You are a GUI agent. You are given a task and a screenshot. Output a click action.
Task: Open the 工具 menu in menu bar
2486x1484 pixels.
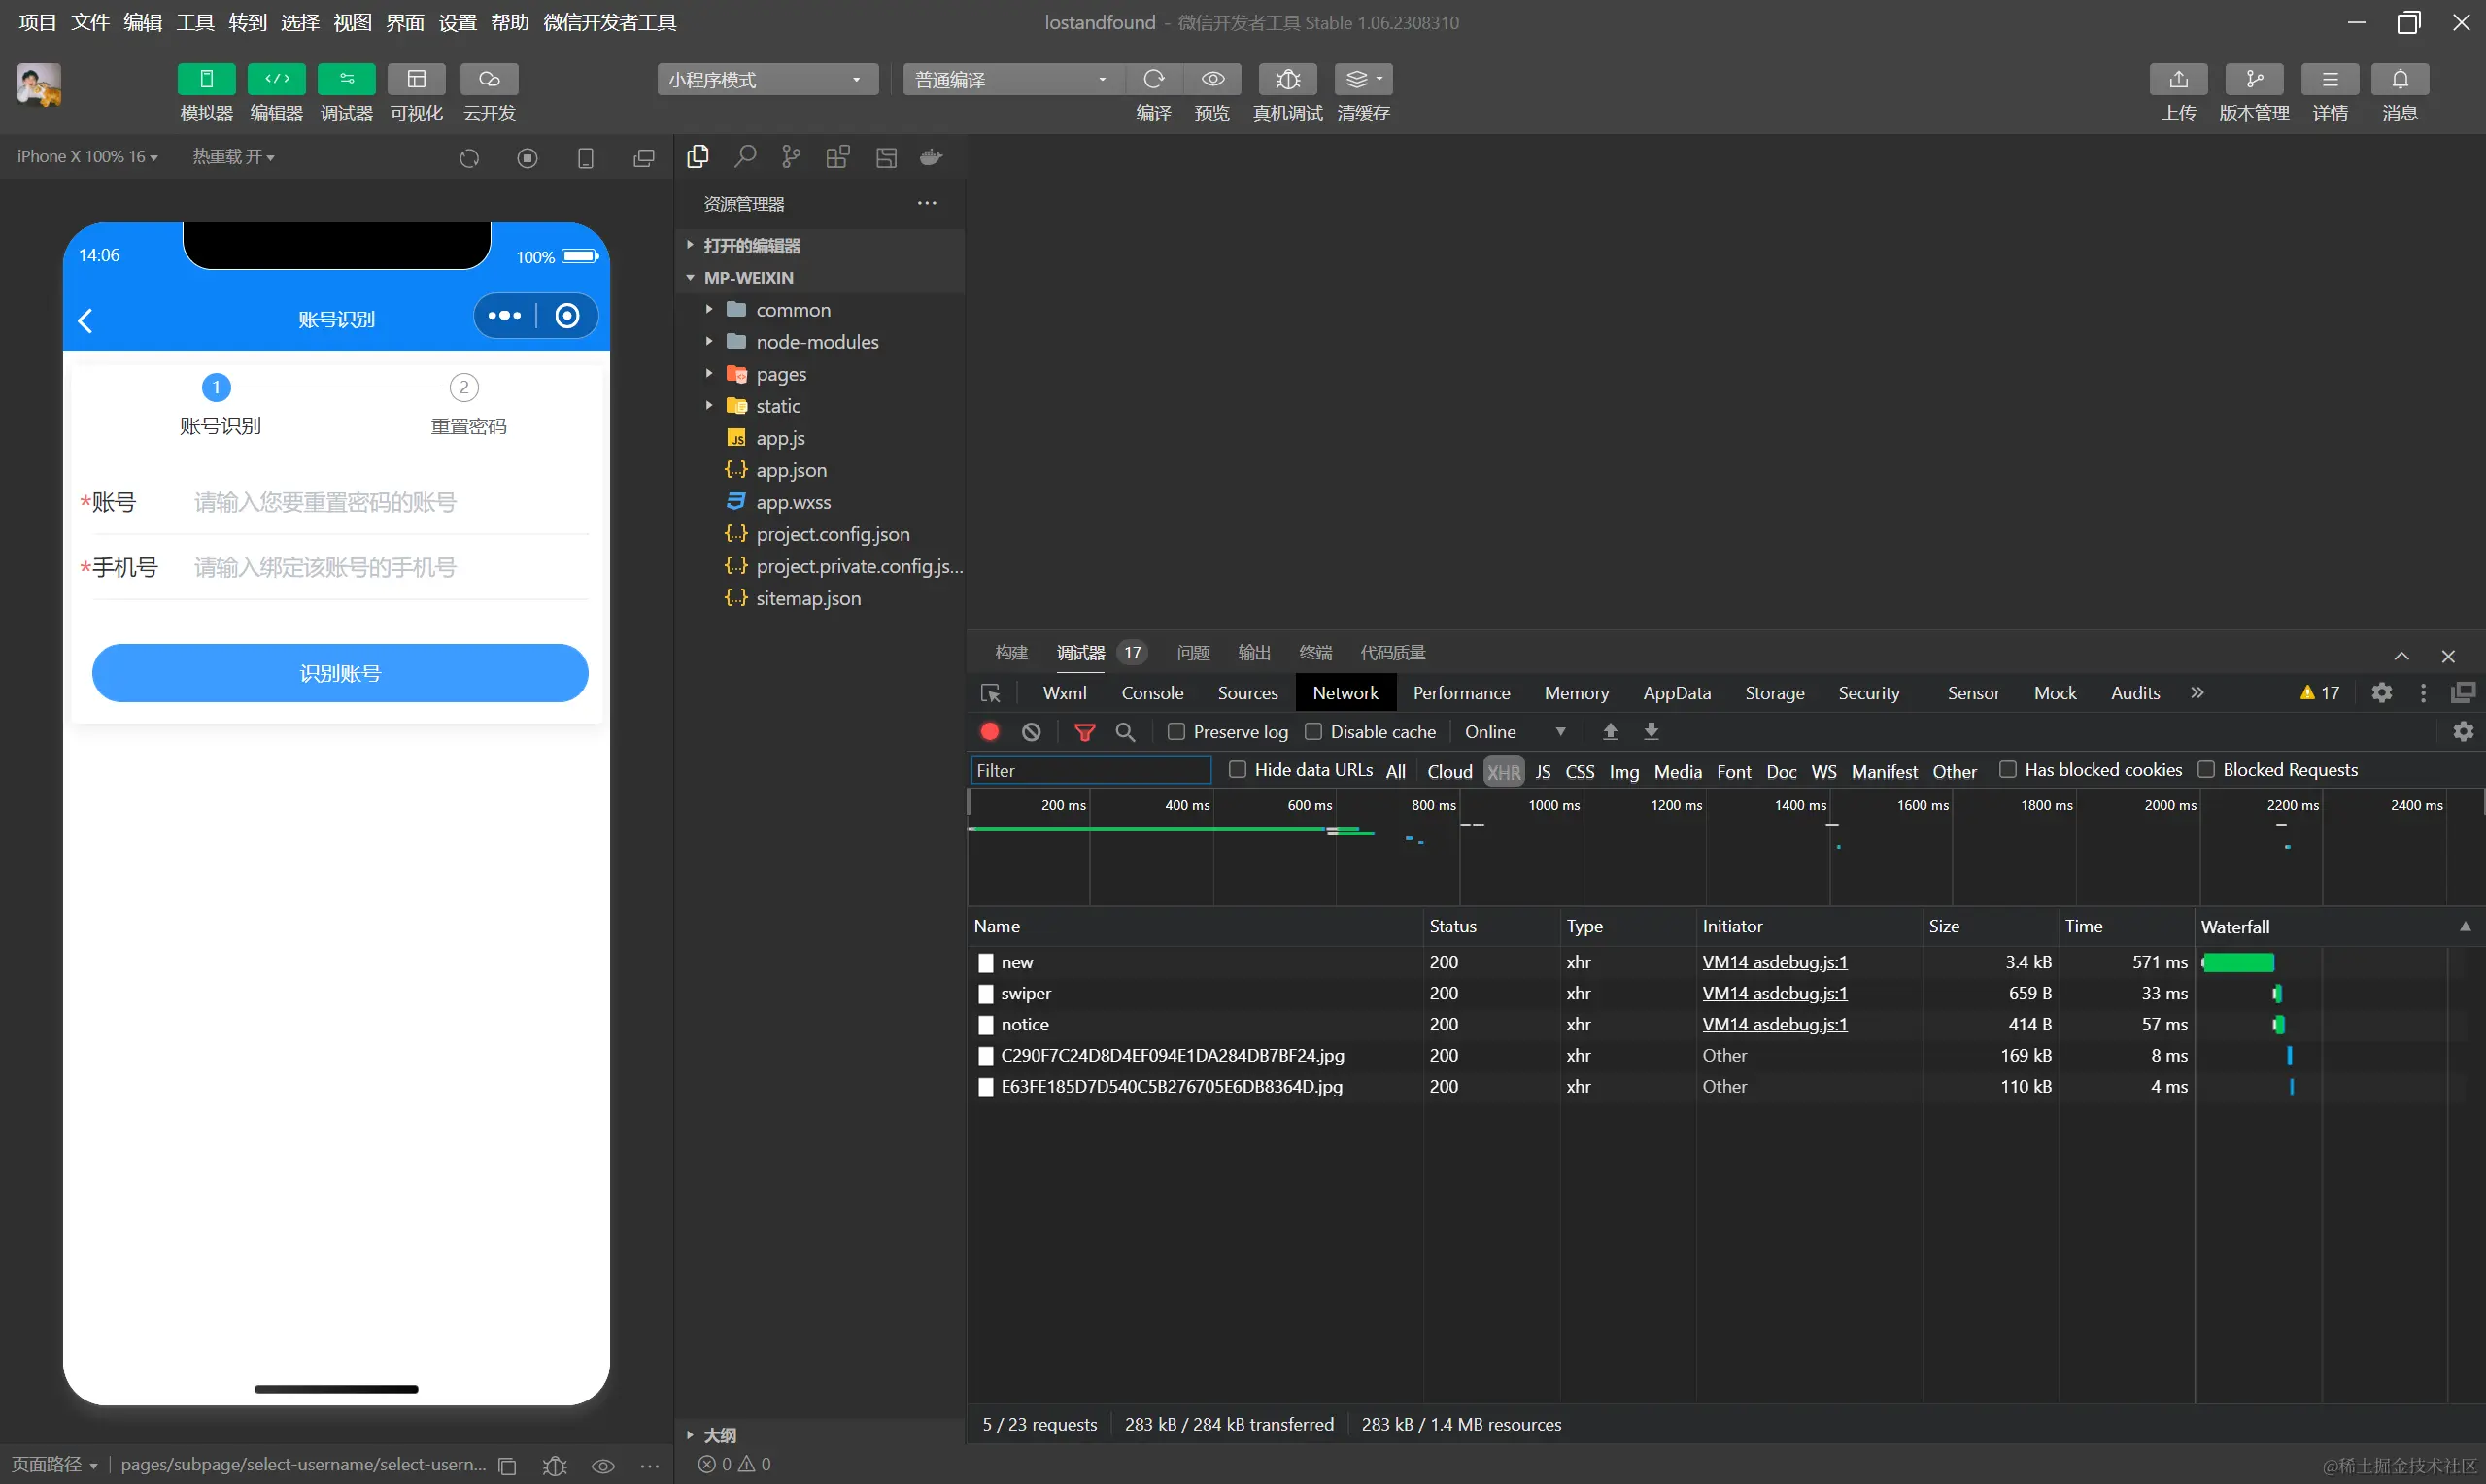tap(195, 22)
